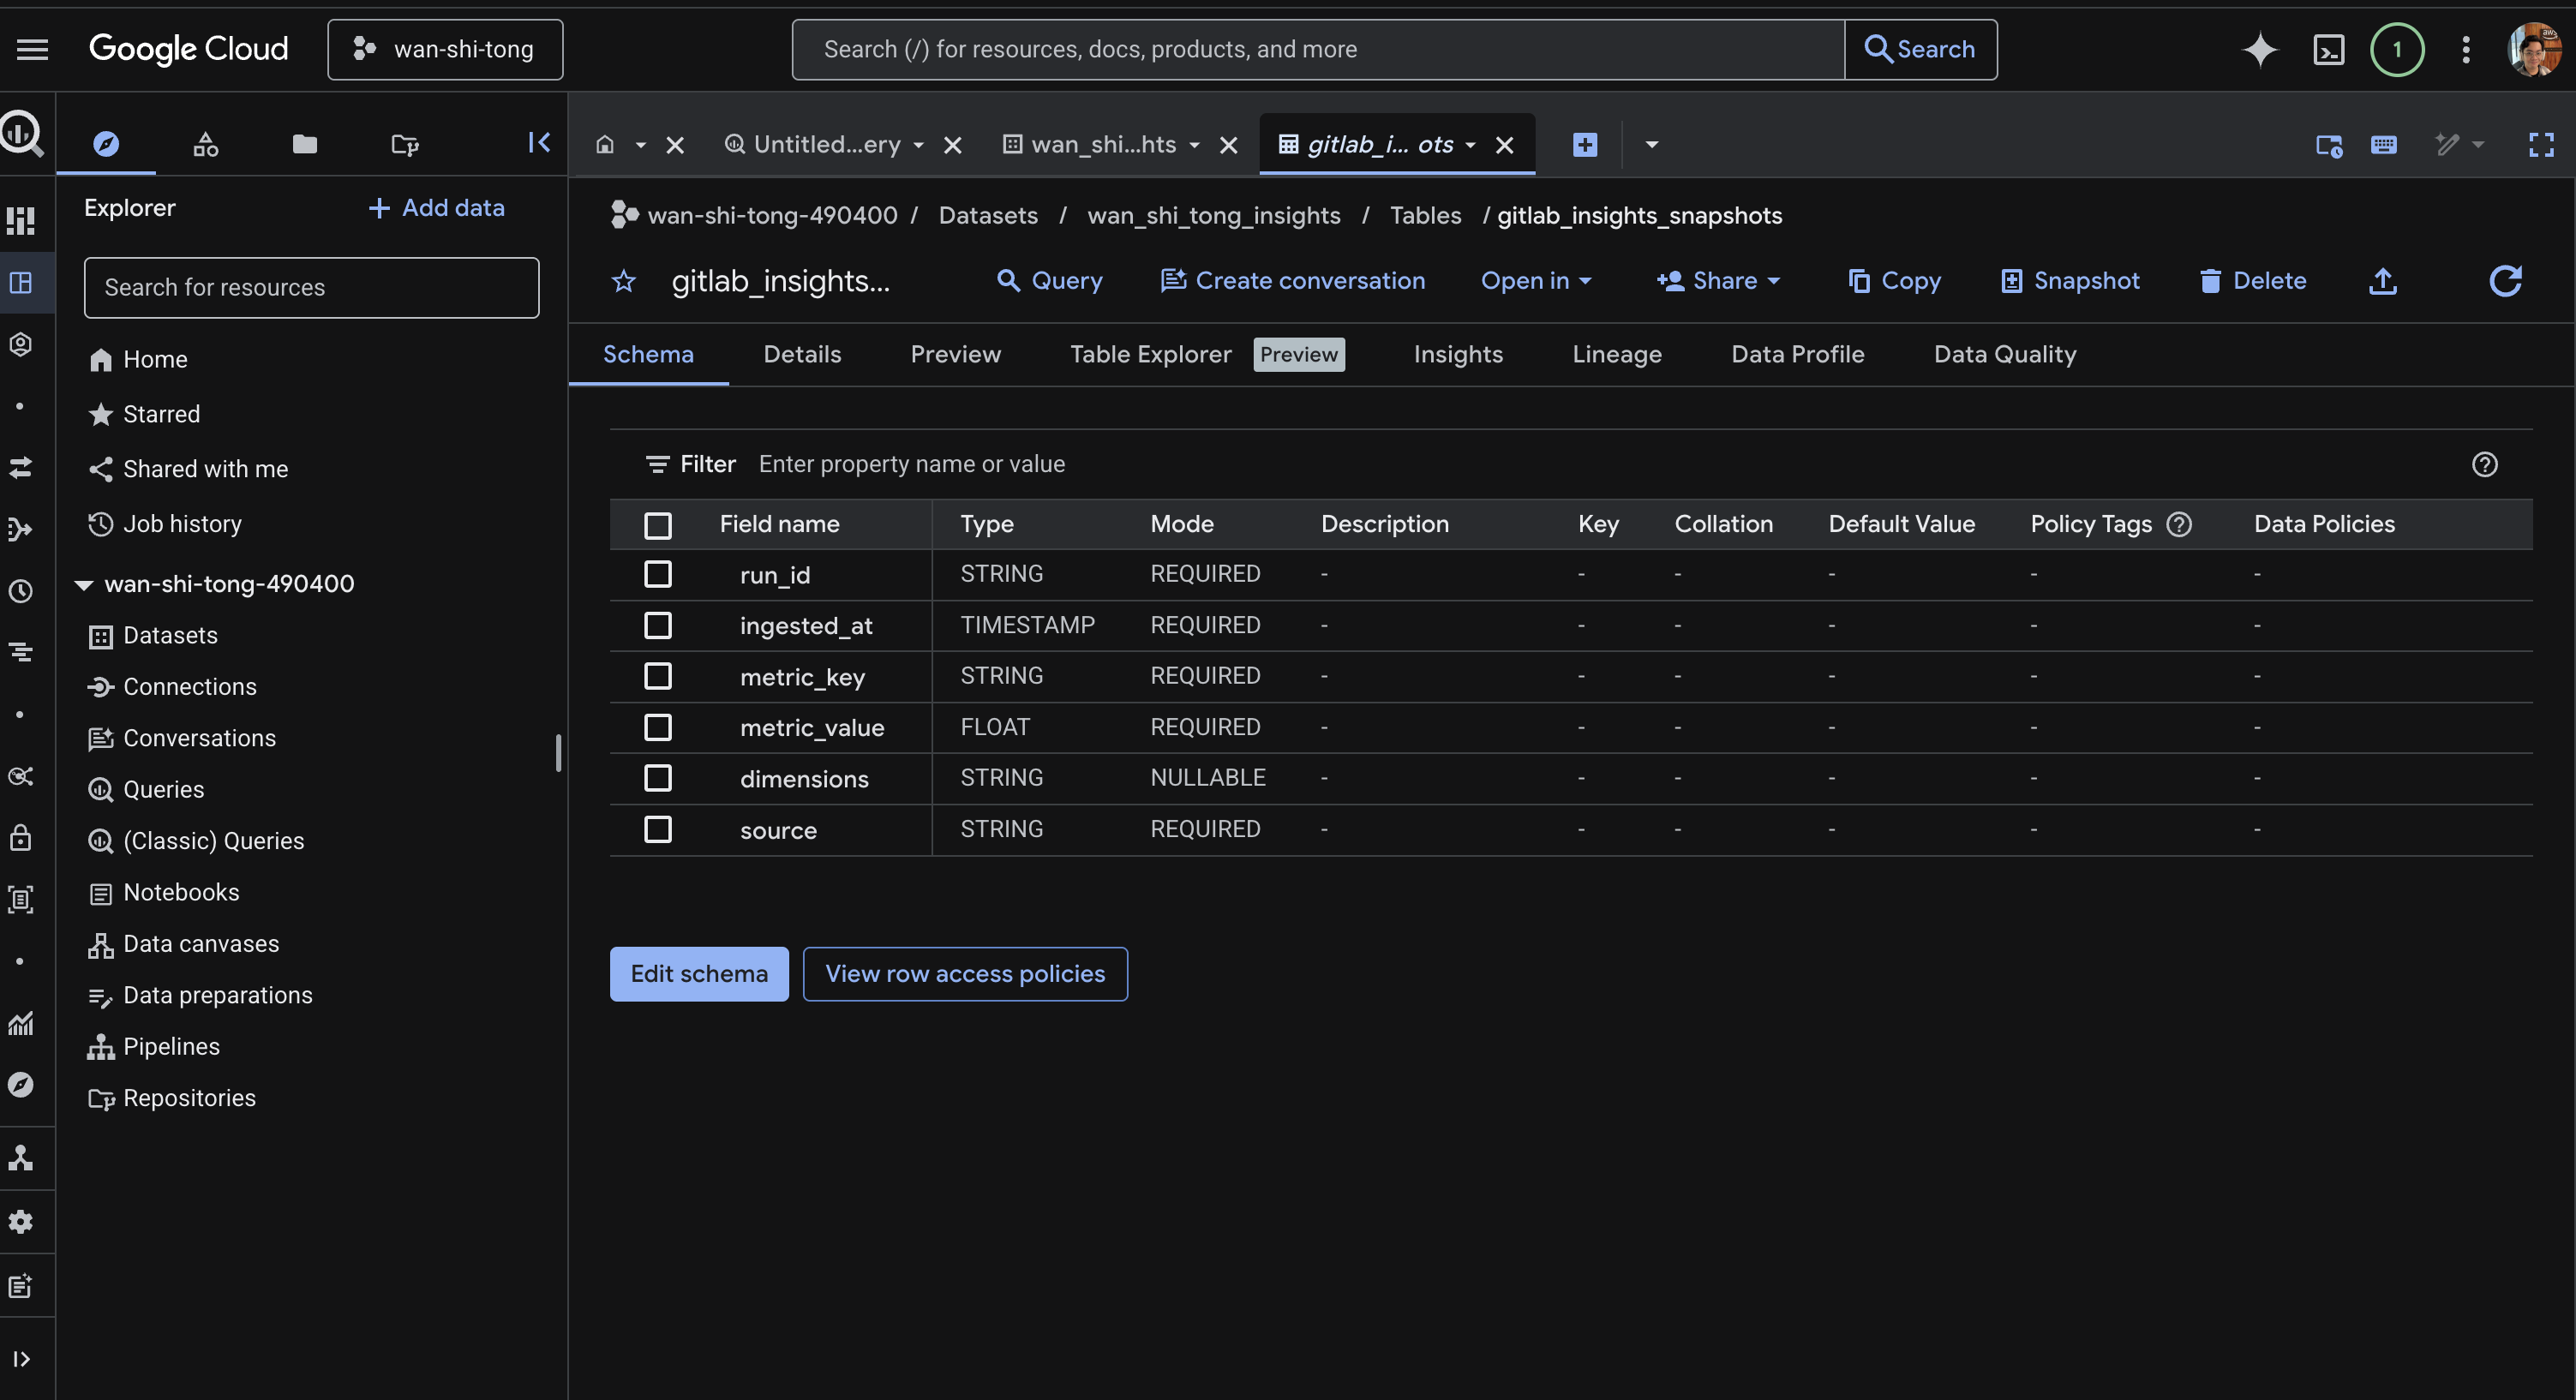This screenshot has height=1400, width=2576.
Task: Open the Lineage tab
Action: (x=1616, y=354)
